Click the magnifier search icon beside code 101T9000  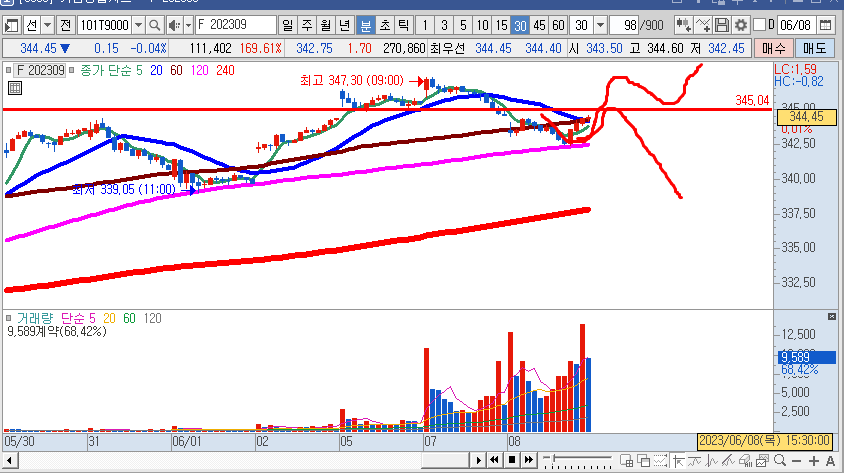click(158, 25)
